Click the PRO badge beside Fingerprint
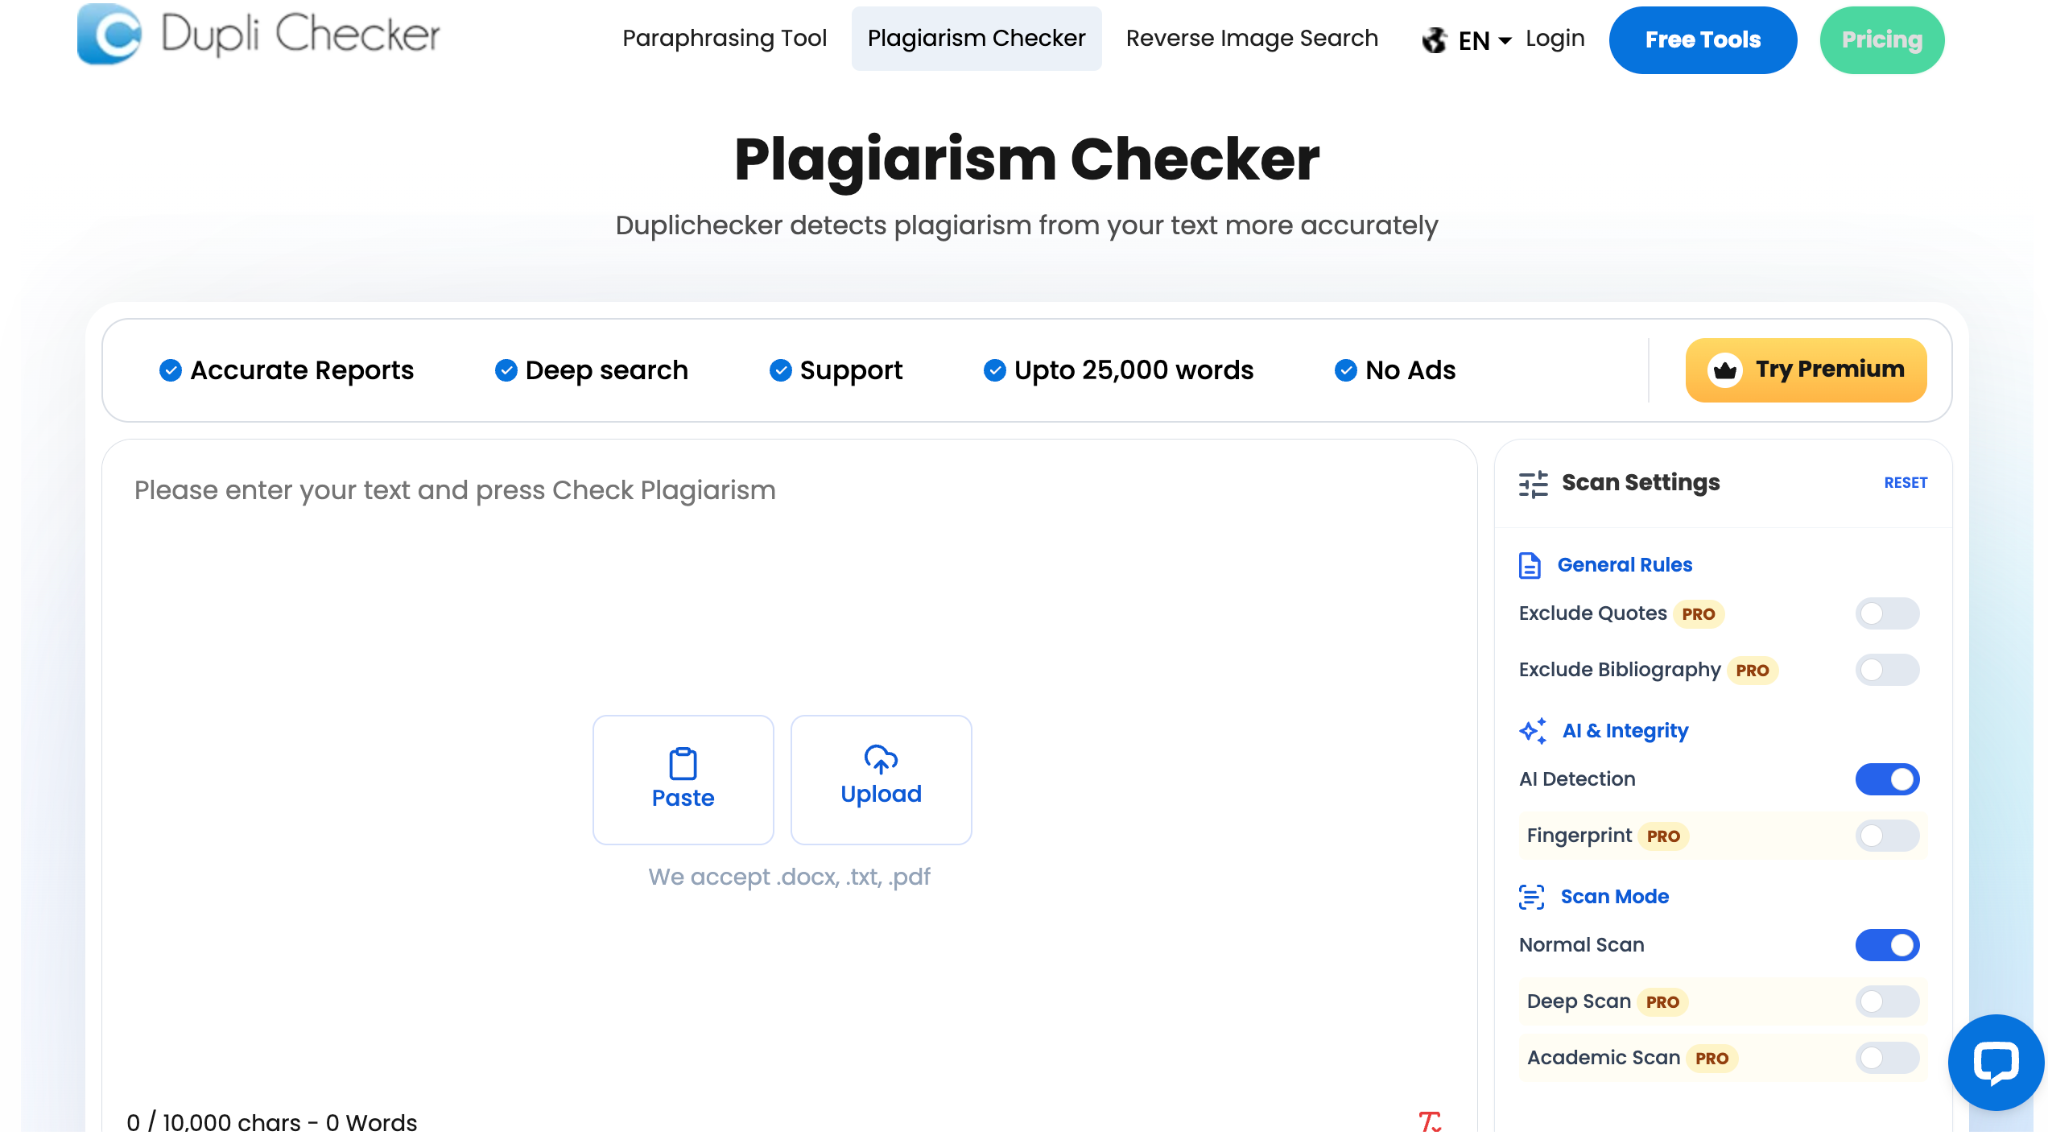The width and height of the screenshot is (2048, 1132). pyautogui.click(x=1663, y=836)
